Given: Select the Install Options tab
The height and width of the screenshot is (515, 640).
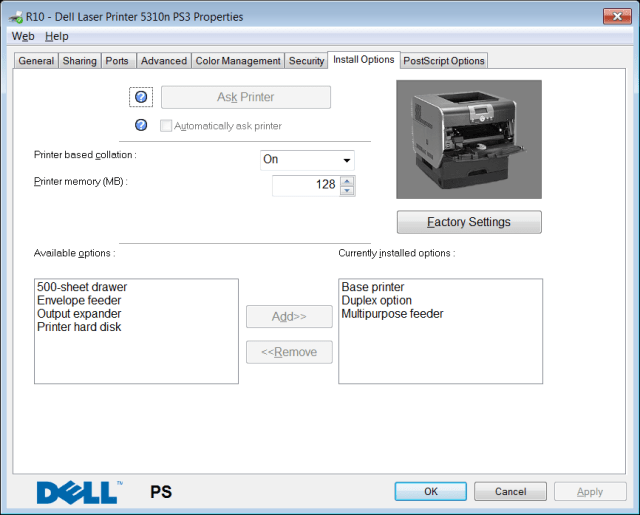Looking at the screenshot, I should tap(363, 60).
